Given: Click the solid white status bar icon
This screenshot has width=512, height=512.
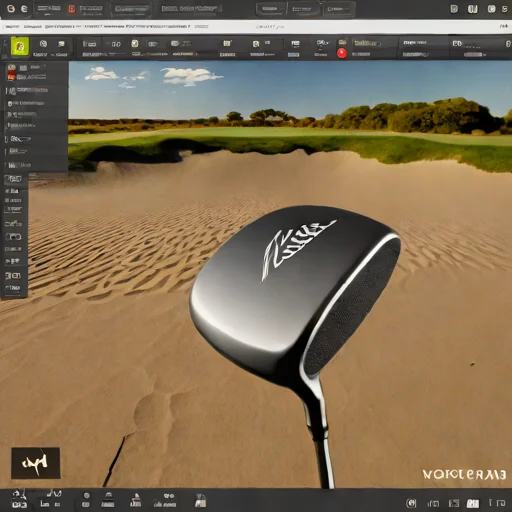Looking at the screenshot, I should (473, 503).
